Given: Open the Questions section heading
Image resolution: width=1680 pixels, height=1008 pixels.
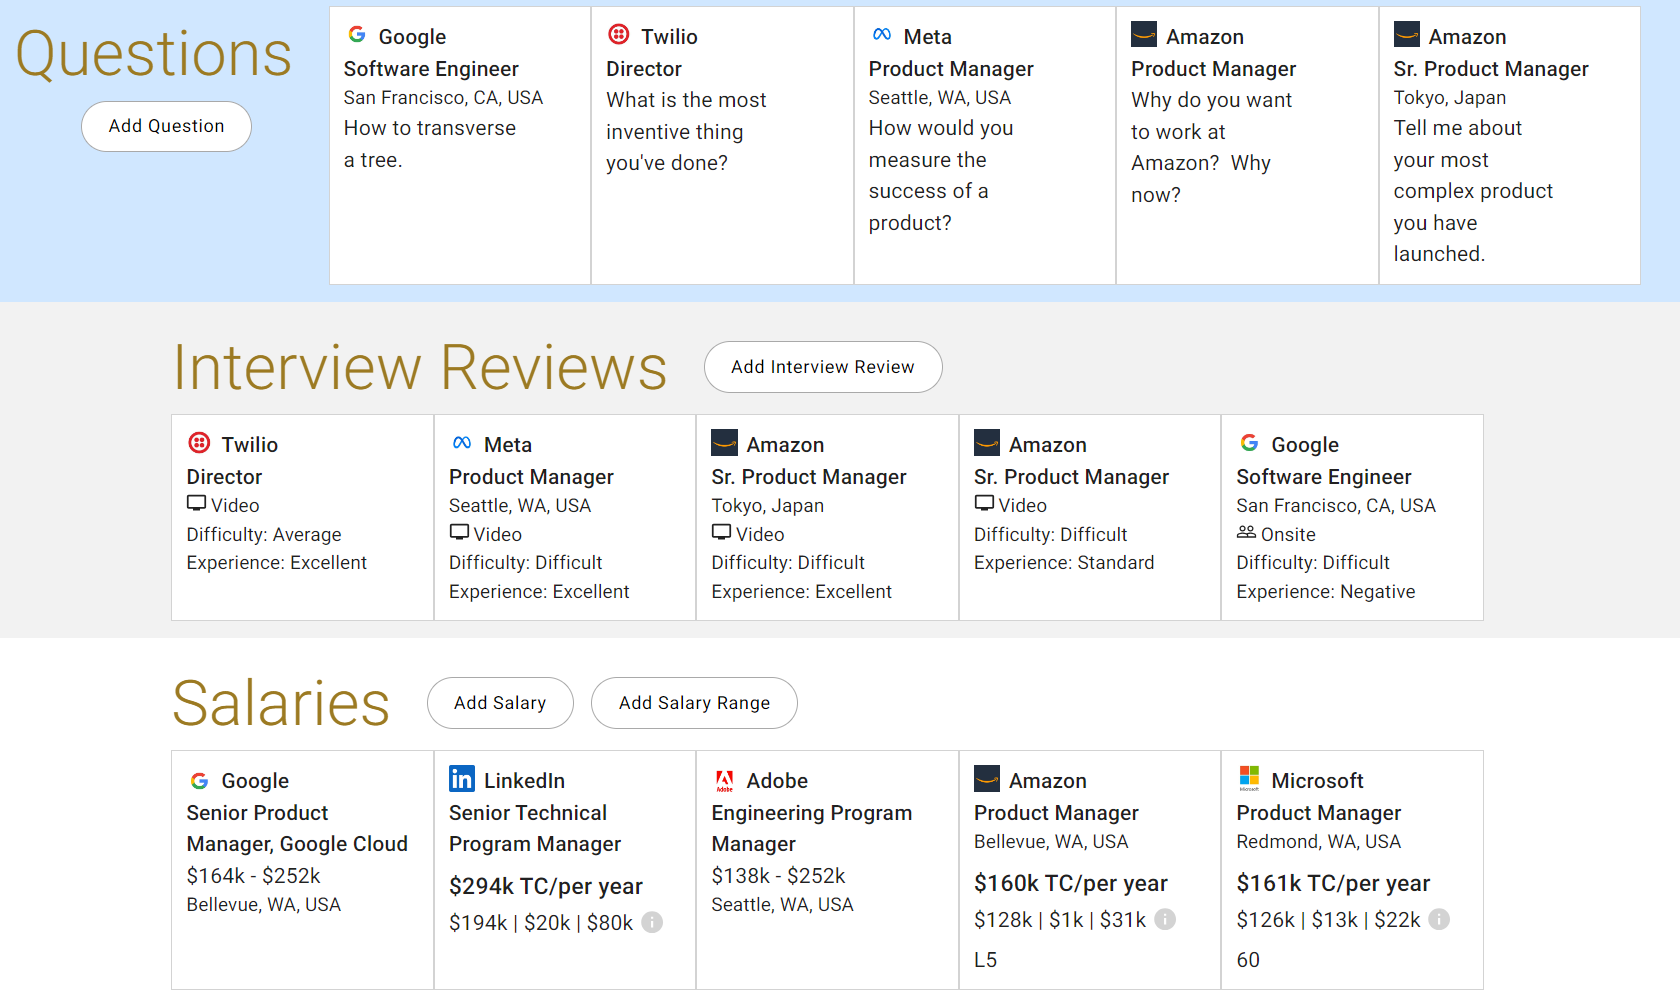Looking at the screenshot, I should click(x=153, y=54).
